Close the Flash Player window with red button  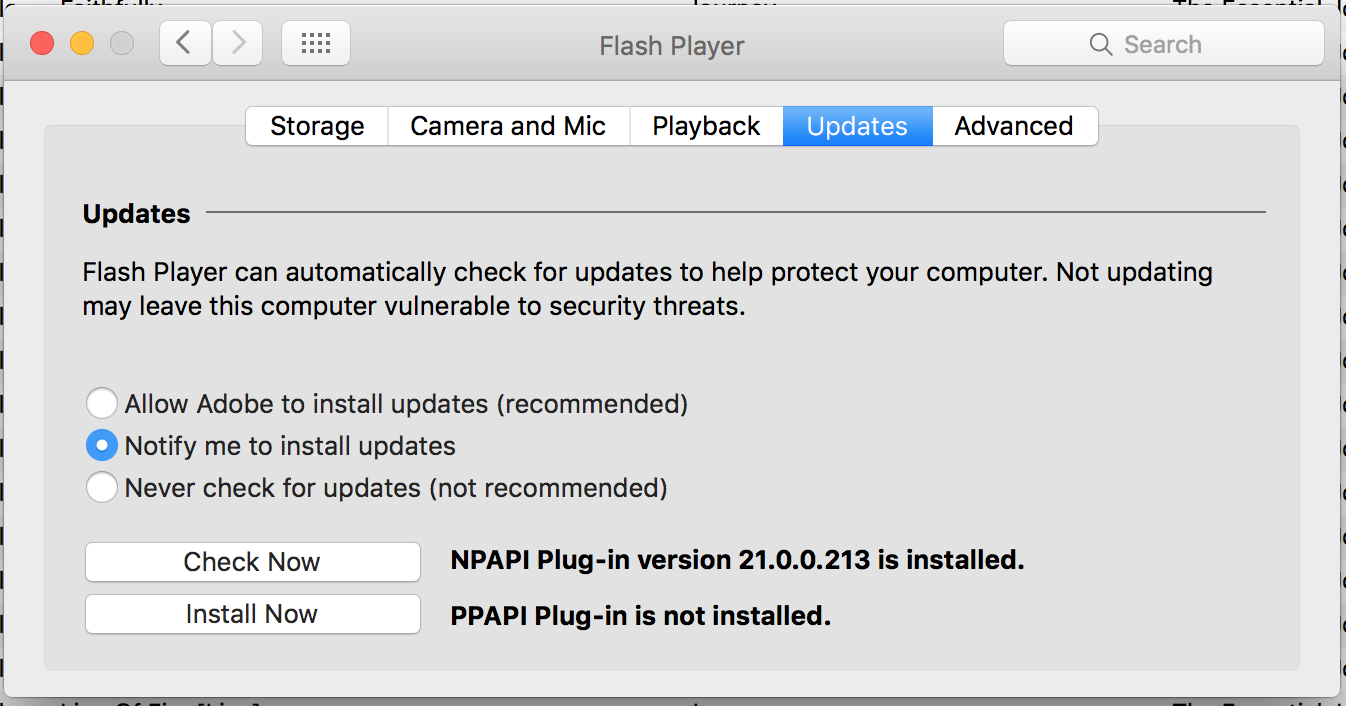(x=42, y=44)
